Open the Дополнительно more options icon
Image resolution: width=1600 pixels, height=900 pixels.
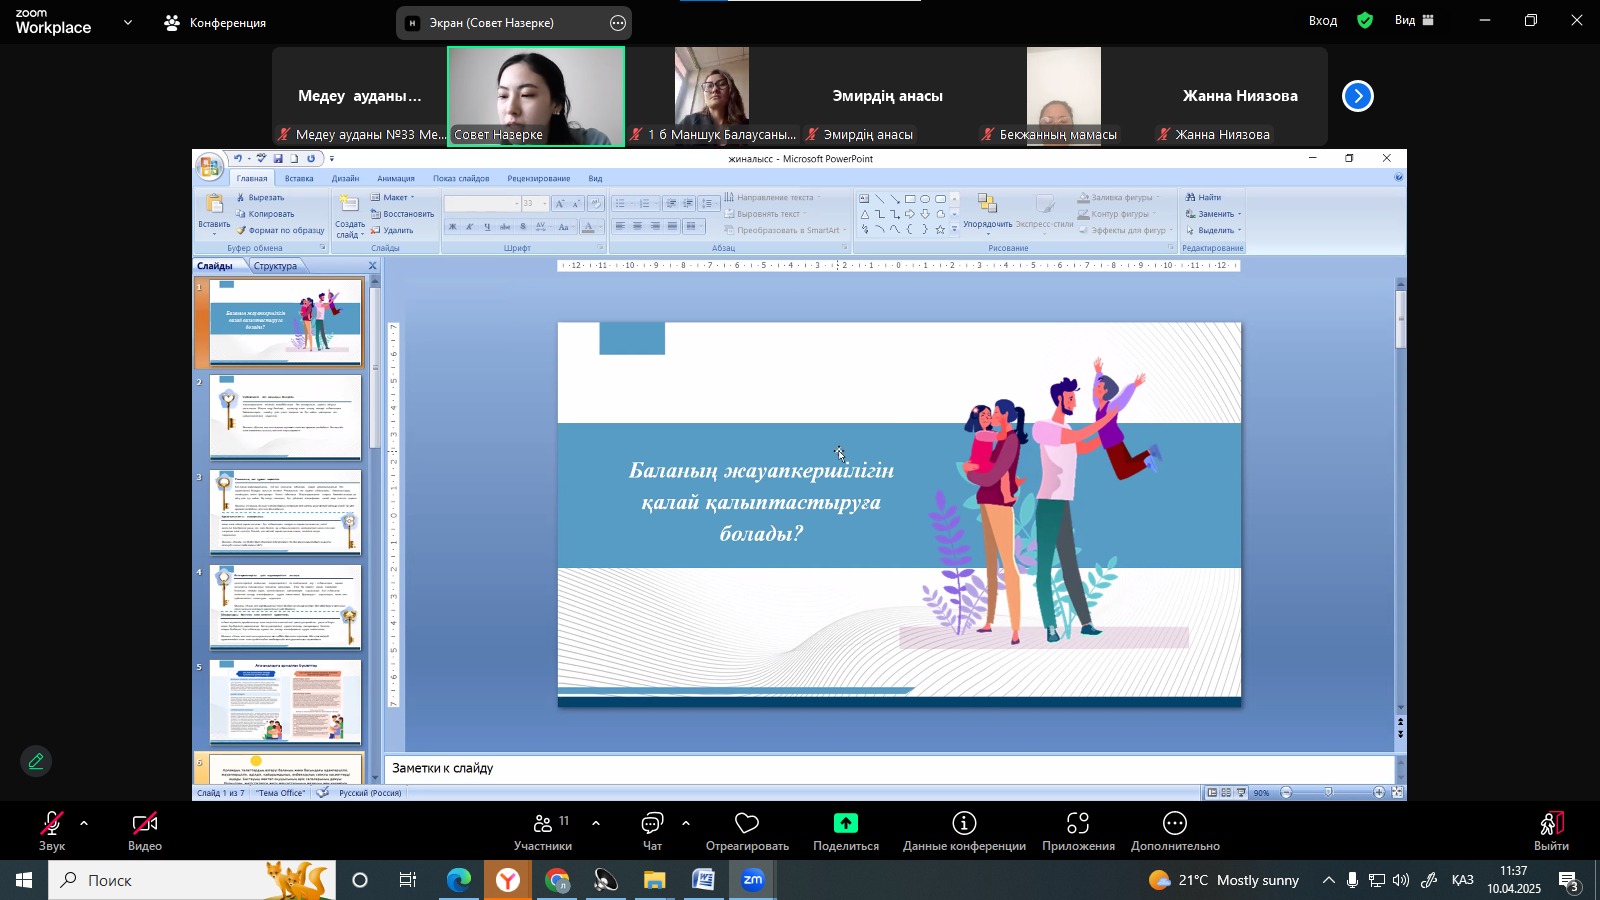tap(1175, 824)
